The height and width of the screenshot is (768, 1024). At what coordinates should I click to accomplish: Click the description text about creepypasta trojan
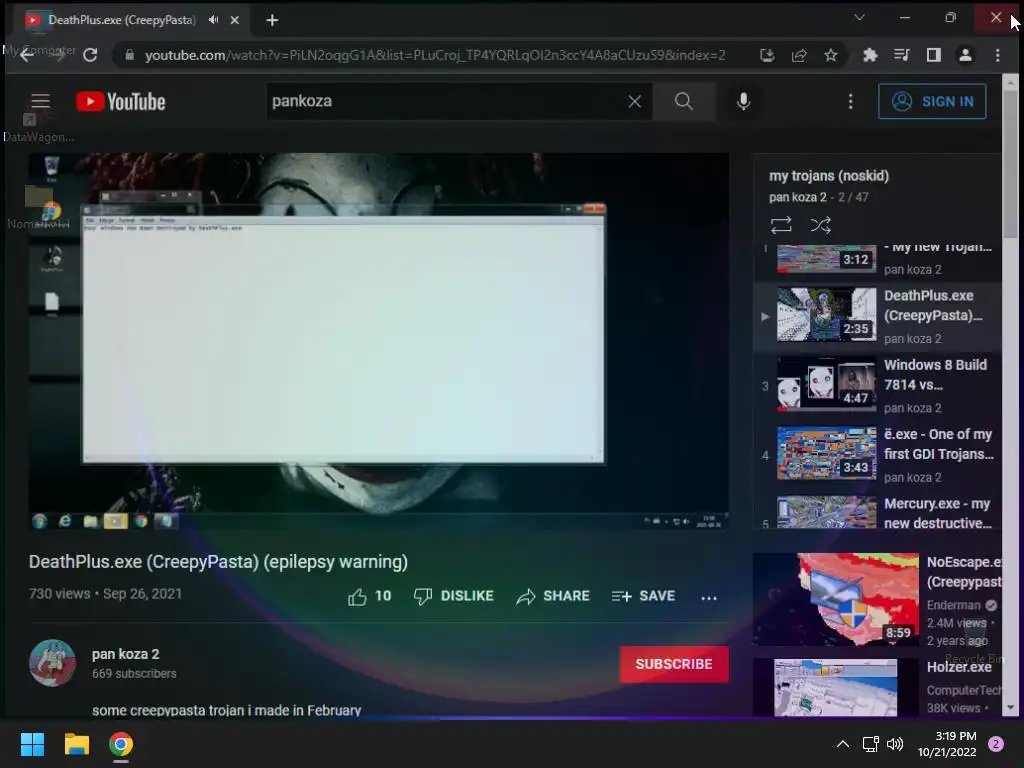226,710
